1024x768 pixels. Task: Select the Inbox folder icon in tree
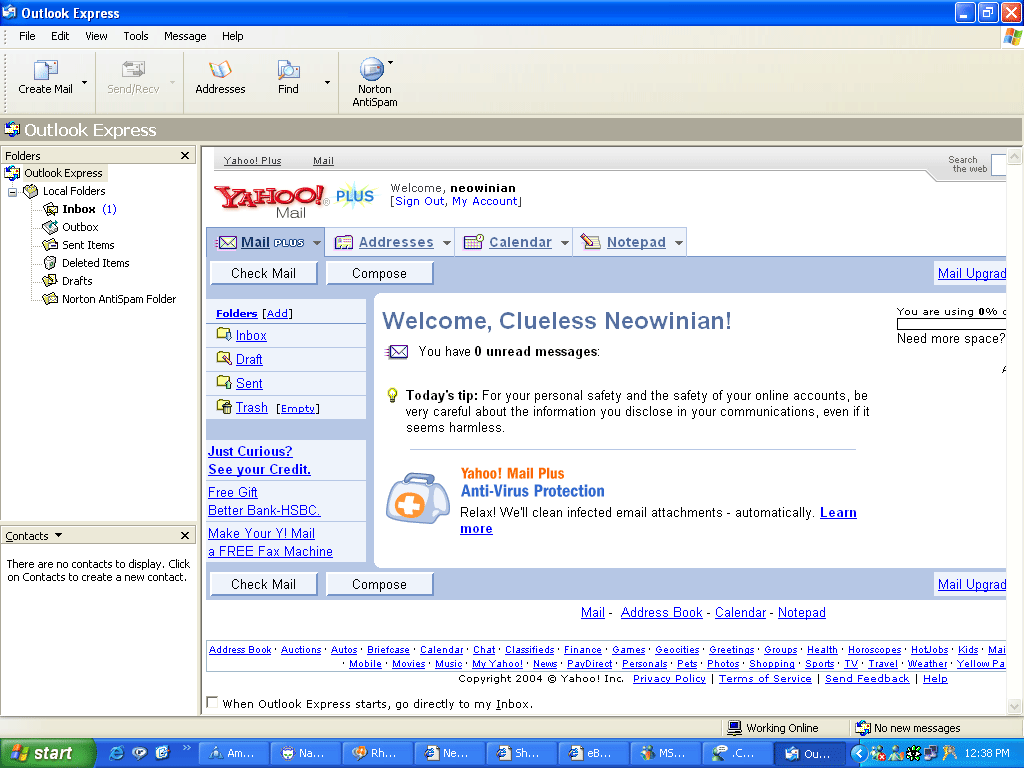point(50,209)
